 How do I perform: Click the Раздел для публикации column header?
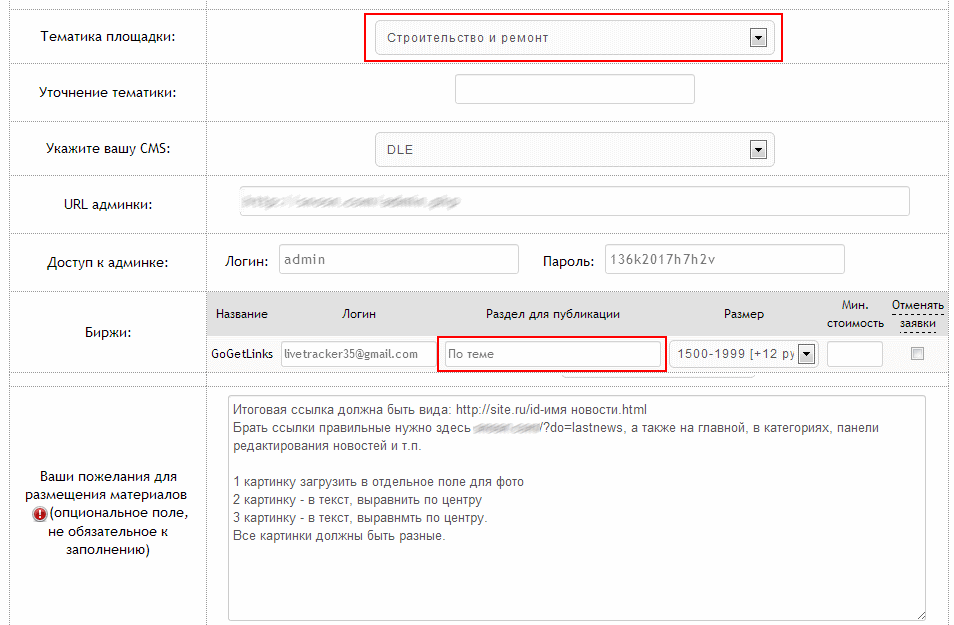click(553, 314)
